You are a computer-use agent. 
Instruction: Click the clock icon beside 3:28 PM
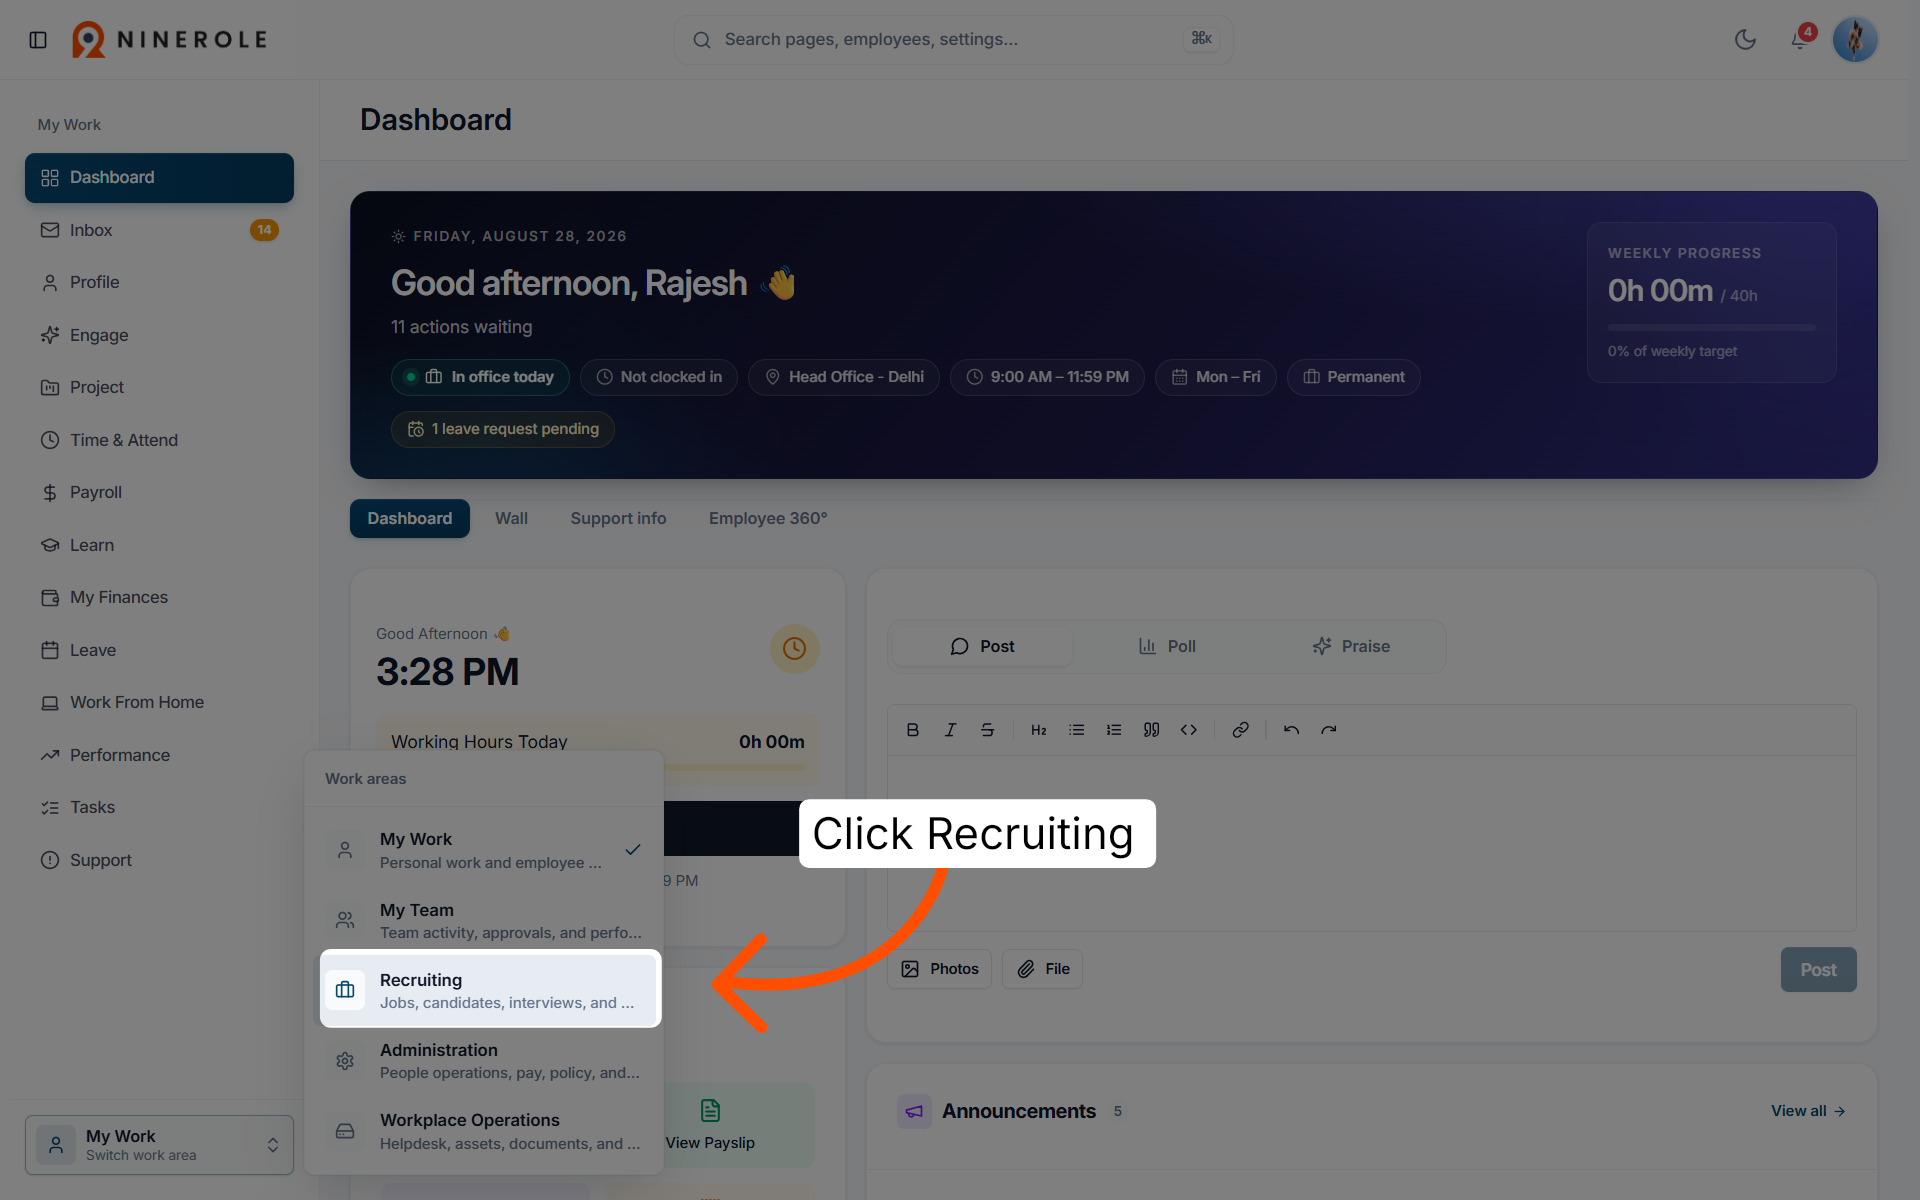794,649
